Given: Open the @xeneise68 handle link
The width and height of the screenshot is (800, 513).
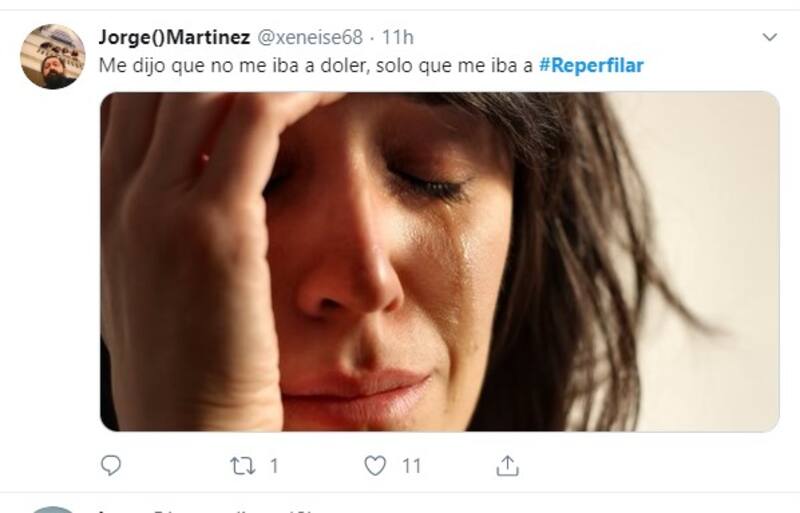Looking at the screenshot, I should [x=311, y=38].
